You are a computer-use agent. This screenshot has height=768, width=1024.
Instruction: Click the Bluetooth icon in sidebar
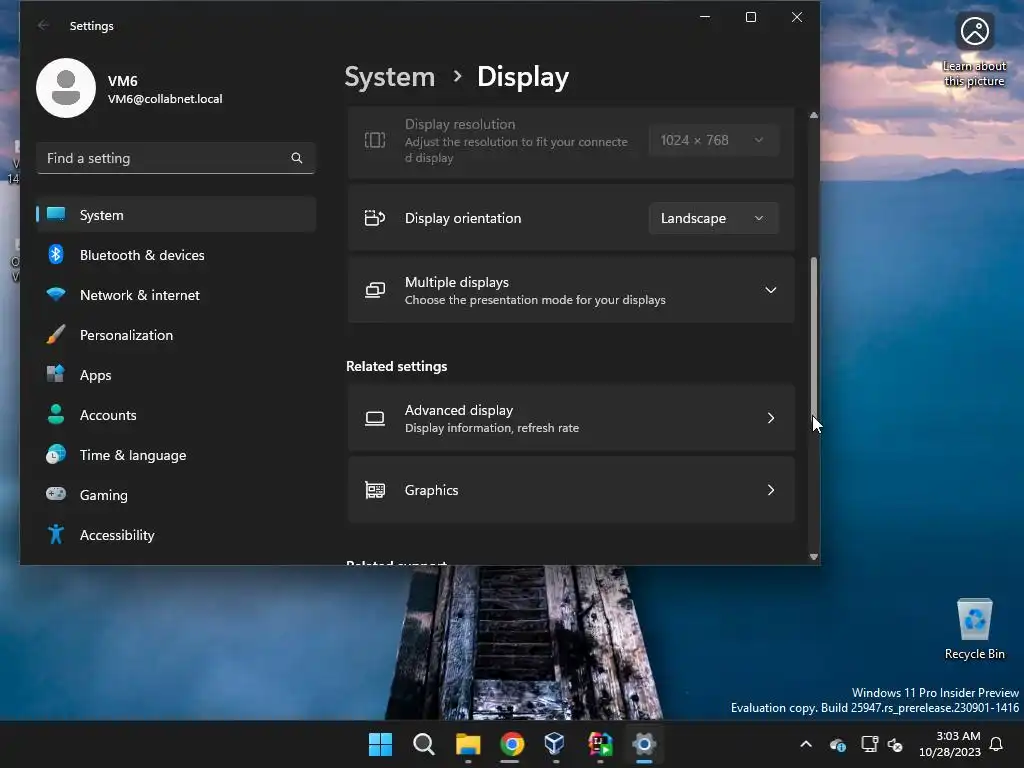click(56, 254)
